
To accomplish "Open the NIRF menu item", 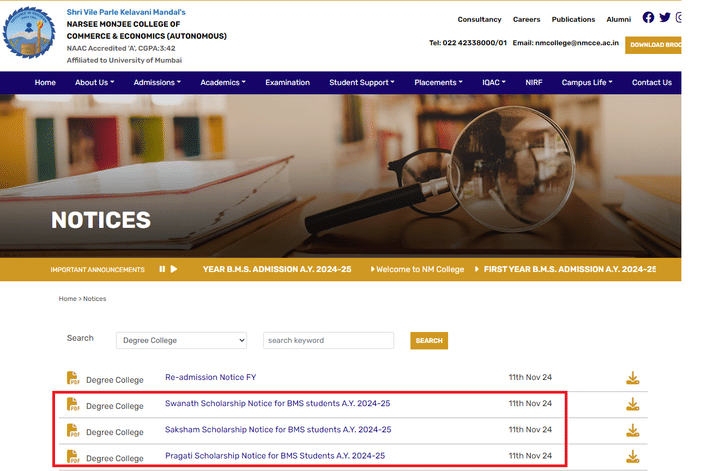I will 534,83.
